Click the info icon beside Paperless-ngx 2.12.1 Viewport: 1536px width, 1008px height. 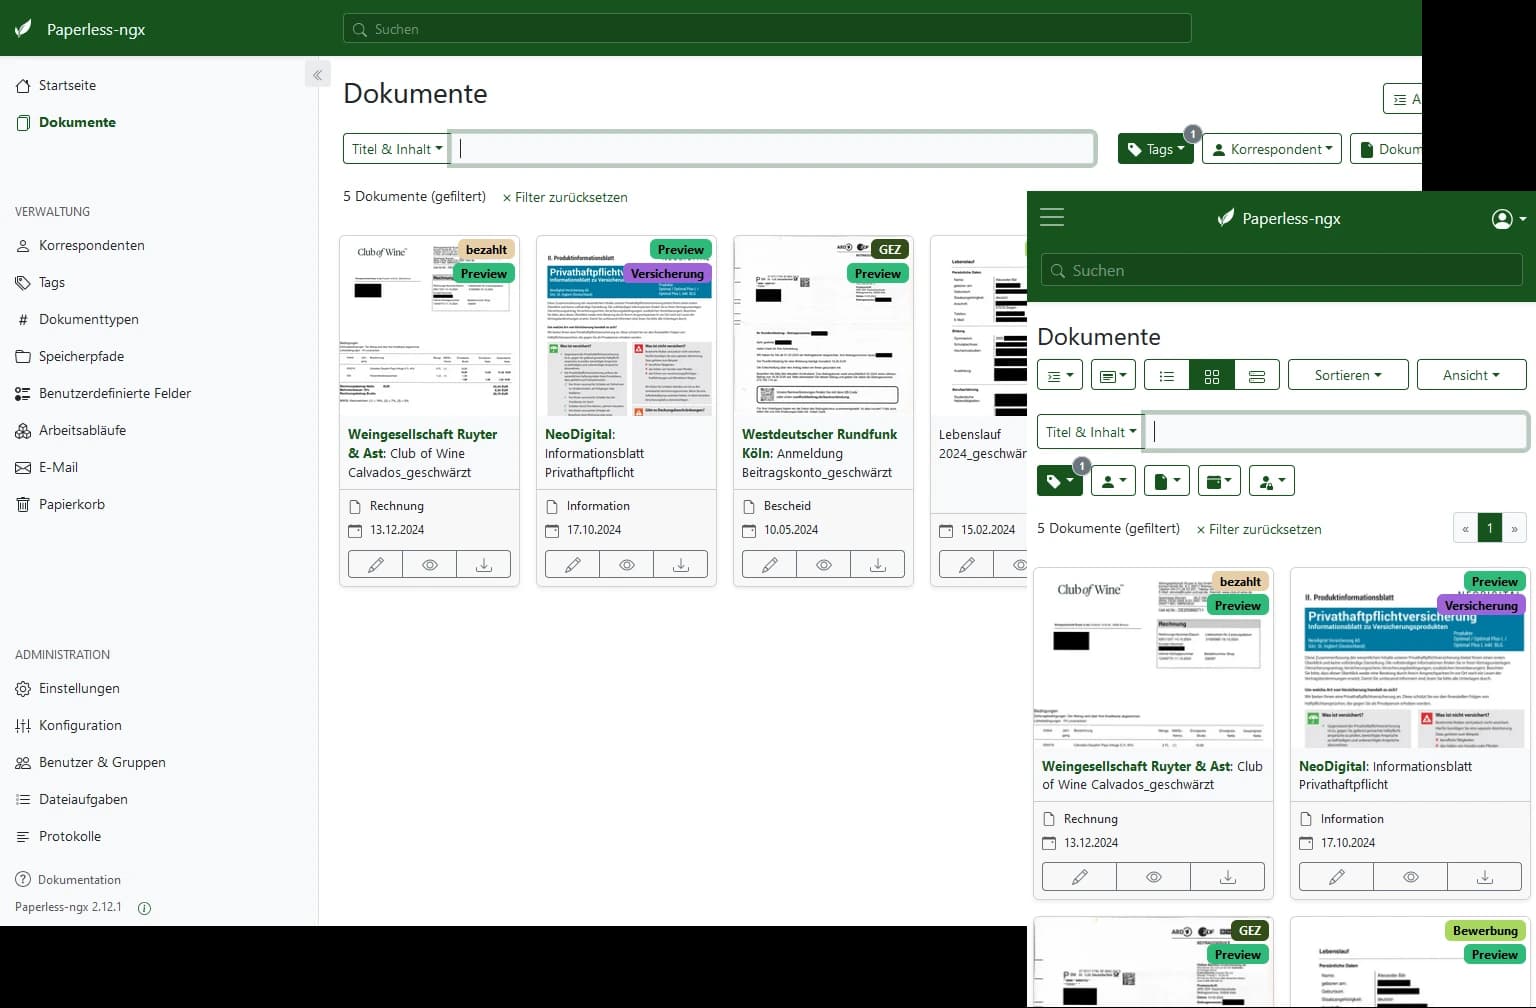coord(144,908)
